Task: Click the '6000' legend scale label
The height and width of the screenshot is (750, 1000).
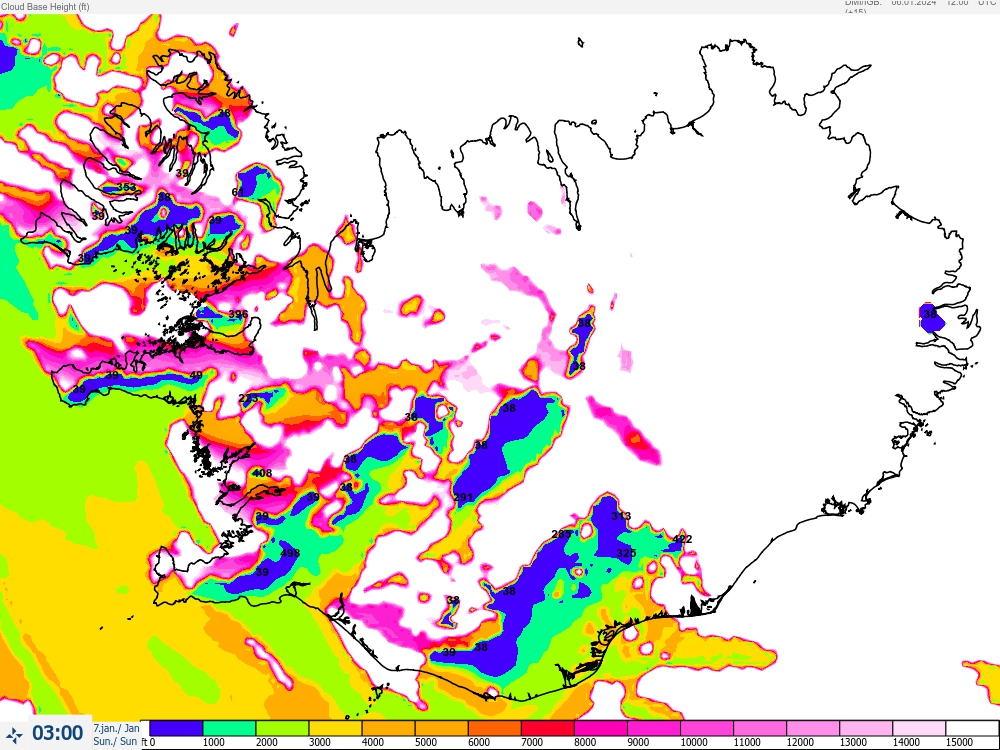Action: tap(479, 742)
